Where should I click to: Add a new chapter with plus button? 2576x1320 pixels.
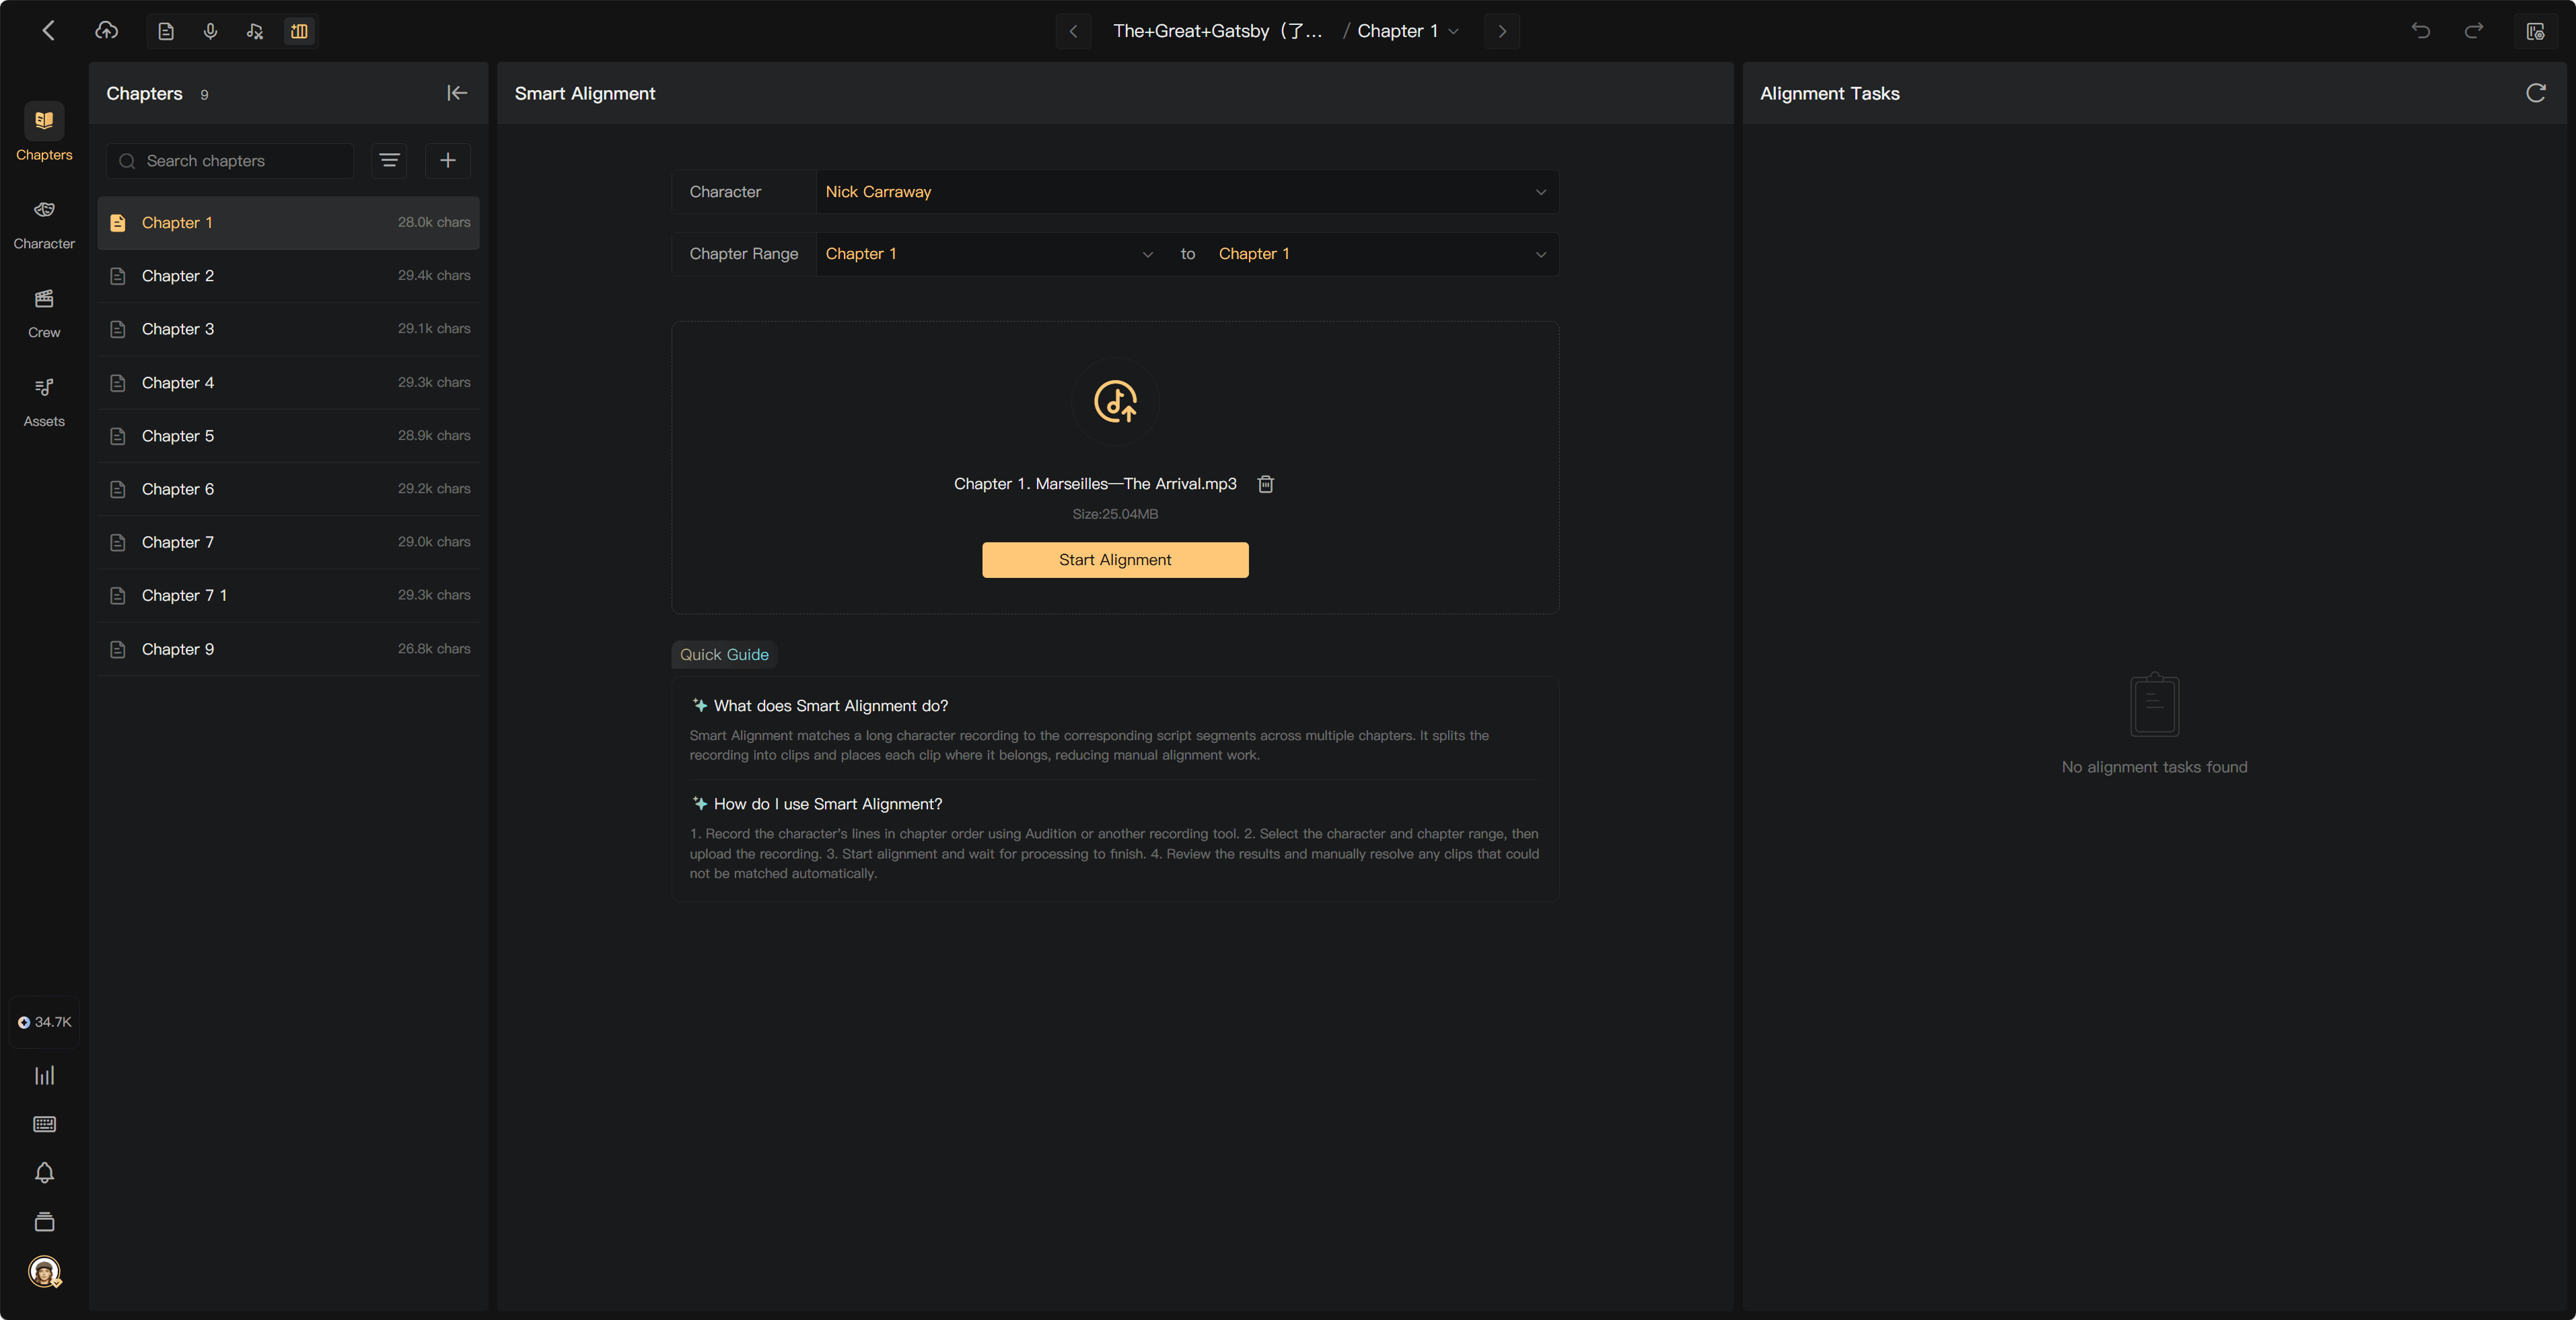click(x=448, y=161)
